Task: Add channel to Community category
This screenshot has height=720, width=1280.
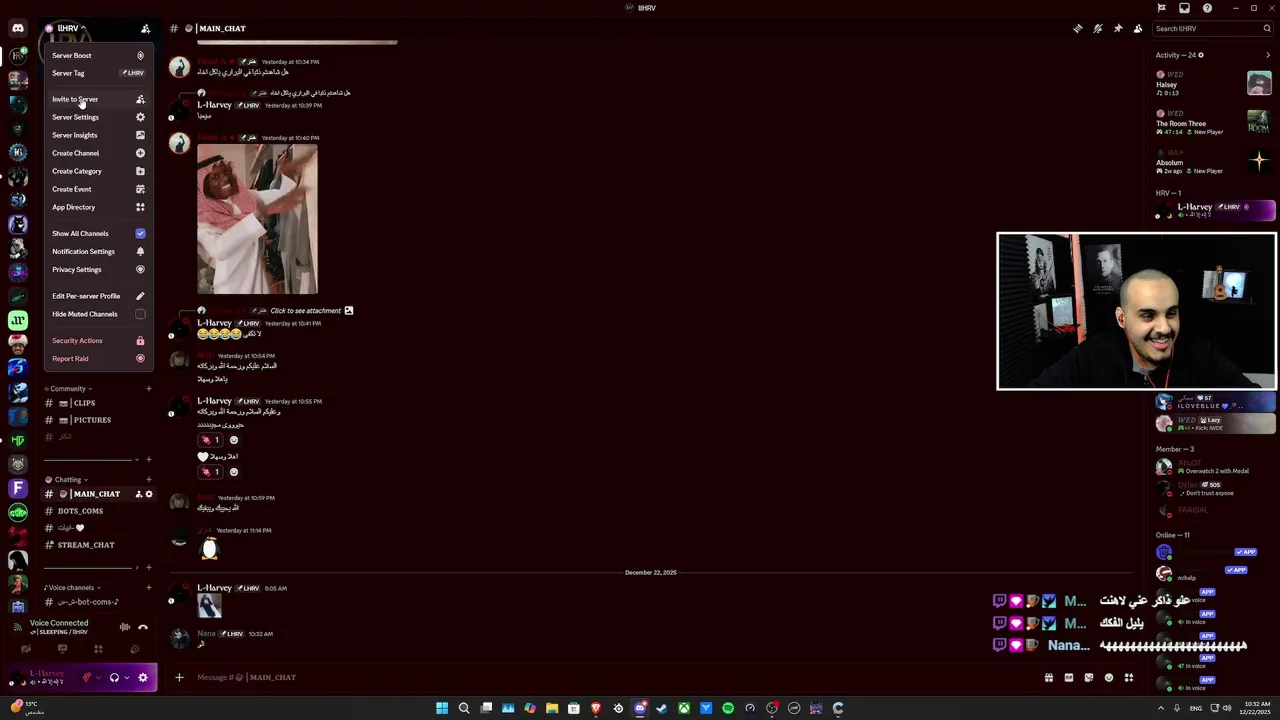Action: 149,388
